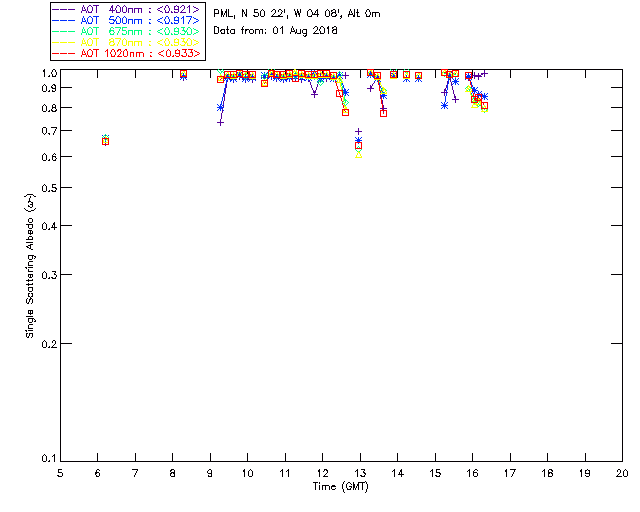Click the blue asterisk marker at 0.8 near time 15

click(x=444, y=105)
